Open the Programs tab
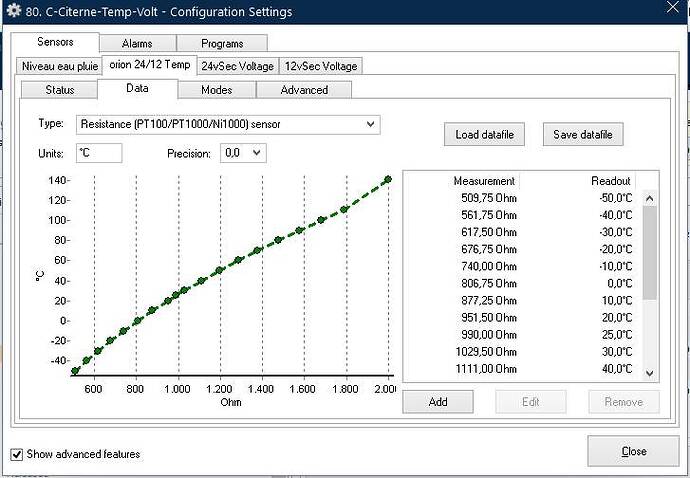 coord(222,44)
